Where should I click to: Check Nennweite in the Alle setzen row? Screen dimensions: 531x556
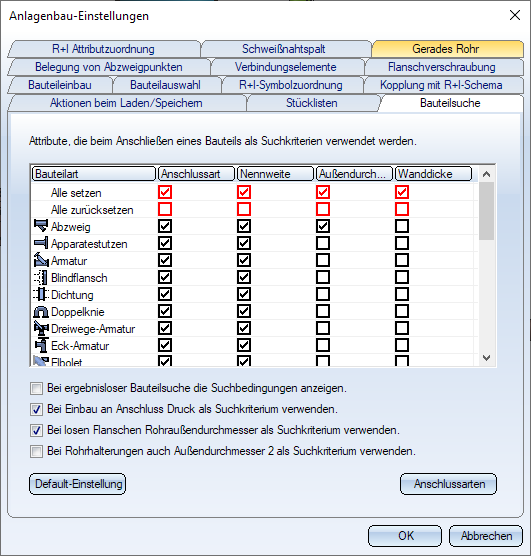(244, 192)
